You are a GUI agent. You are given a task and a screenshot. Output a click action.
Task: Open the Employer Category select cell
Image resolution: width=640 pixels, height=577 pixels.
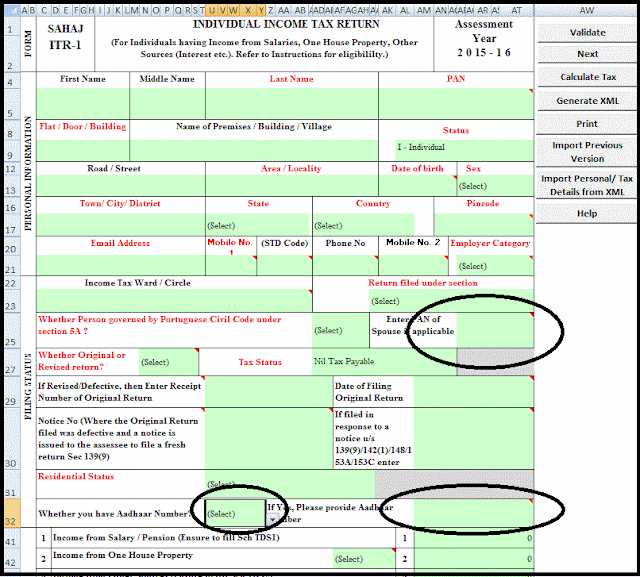point(494,266)
